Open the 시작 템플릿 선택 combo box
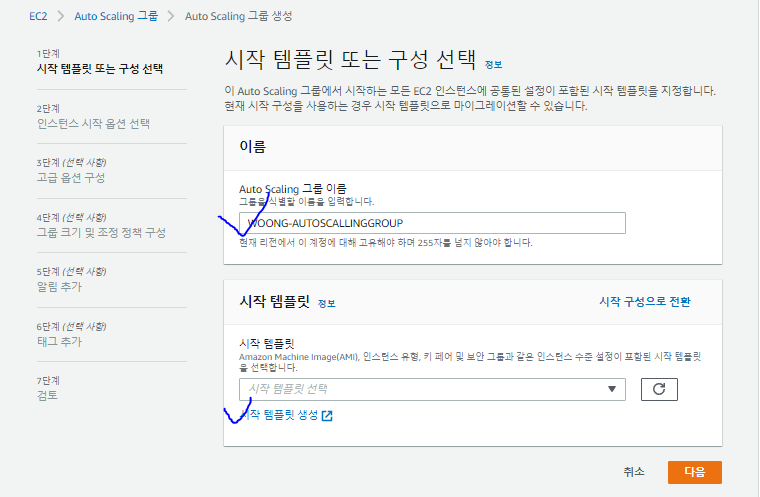The width and height of the screenshot is (760, 497). 432,389
